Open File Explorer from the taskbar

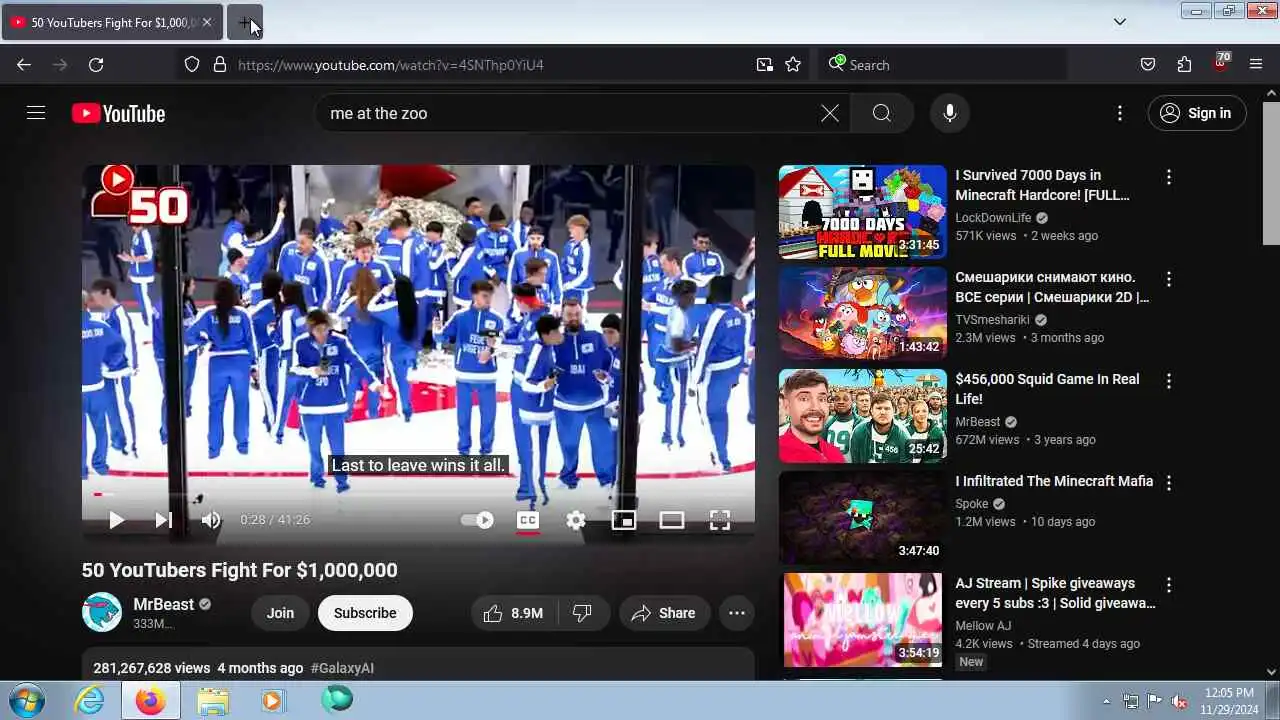click(213, 700)
